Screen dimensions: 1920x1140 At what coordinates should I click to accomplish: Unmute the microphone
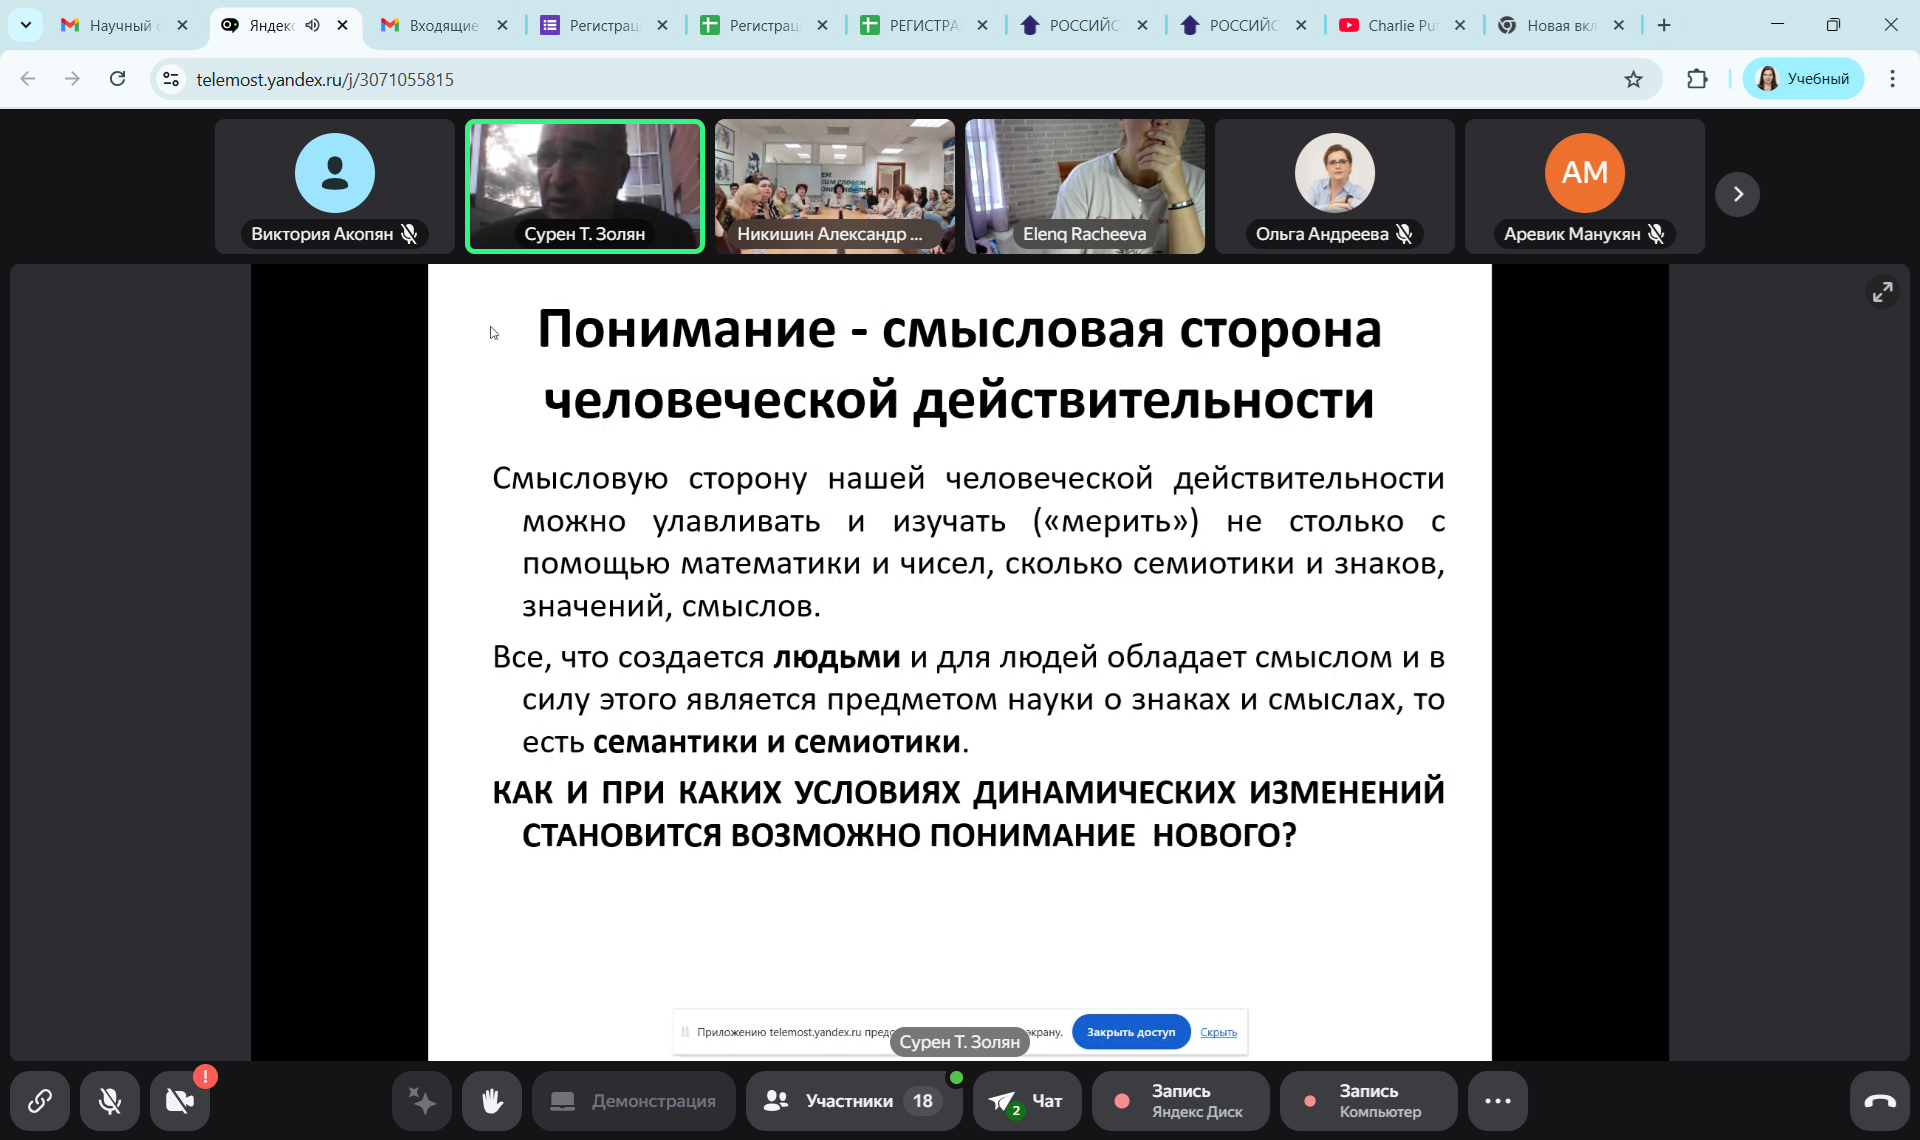[x=110, y=1101]
